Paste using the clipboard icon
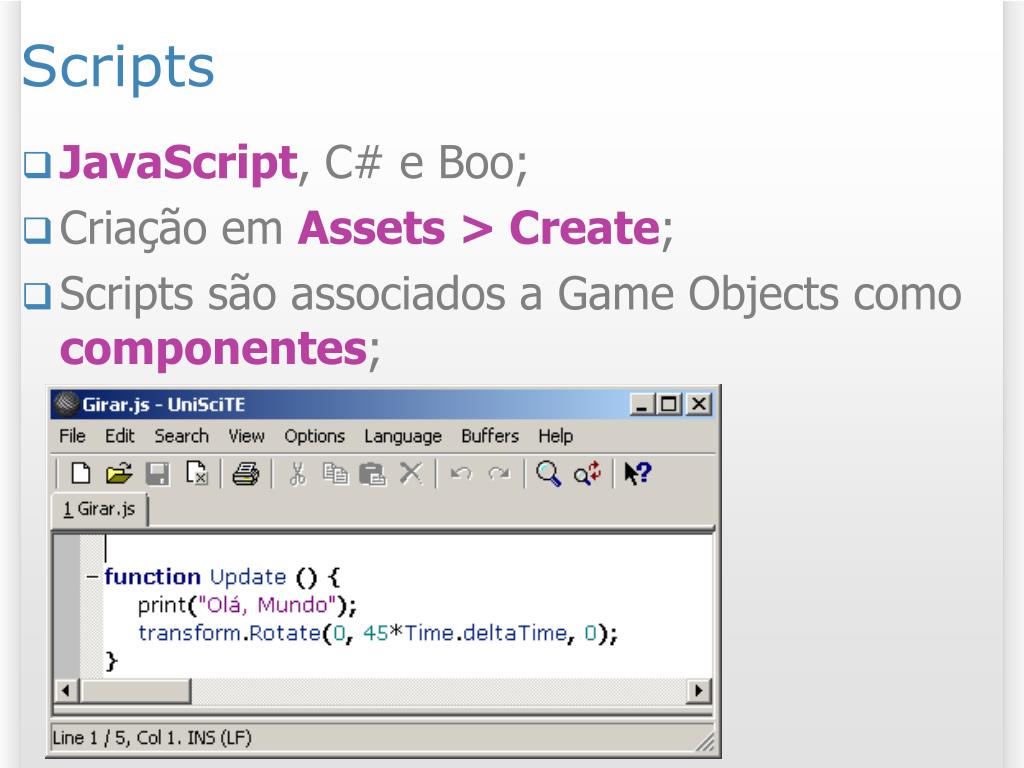Viewport: 1024px width, 768px height. pyautogui.click(x=373, y=473)
